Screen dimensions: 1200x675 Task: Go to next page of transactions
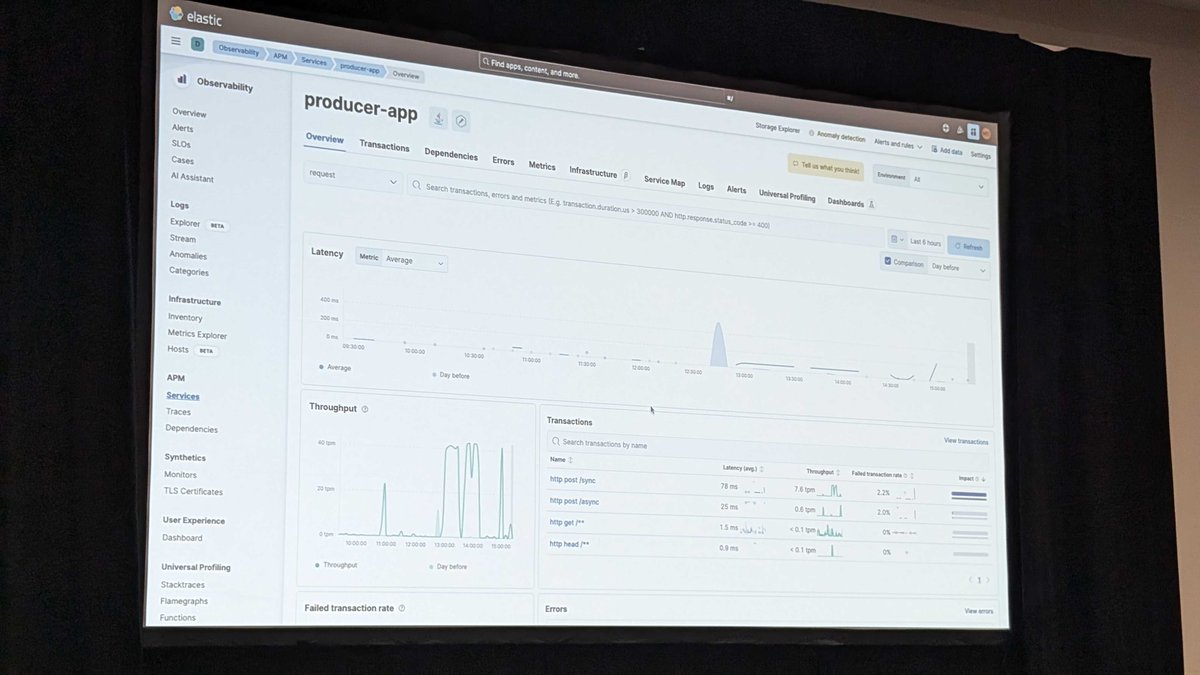(988, 580)
